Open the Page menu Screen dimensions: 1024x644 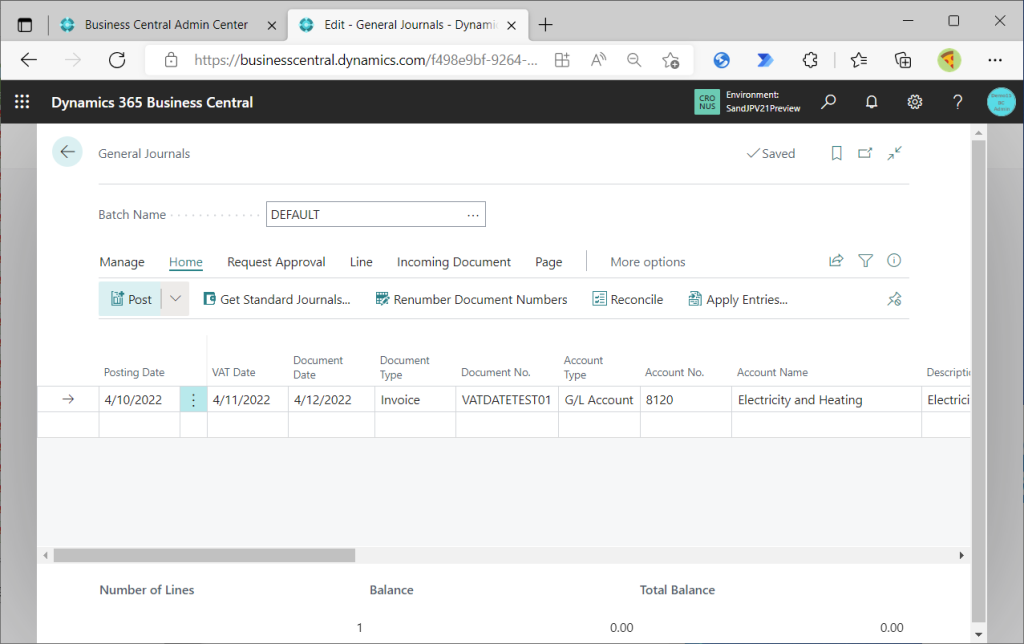(x=549, y=262)
